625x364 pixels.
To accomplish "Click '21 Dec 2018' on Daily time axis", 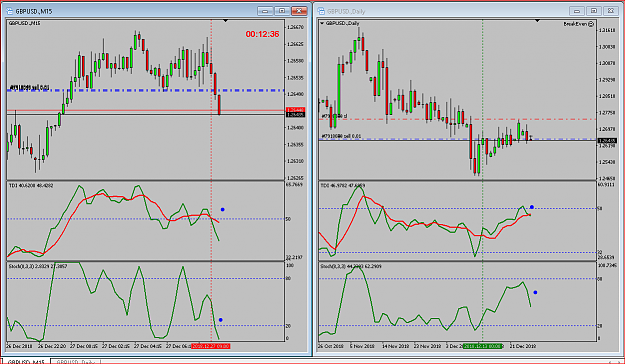I will pos(523,346).
